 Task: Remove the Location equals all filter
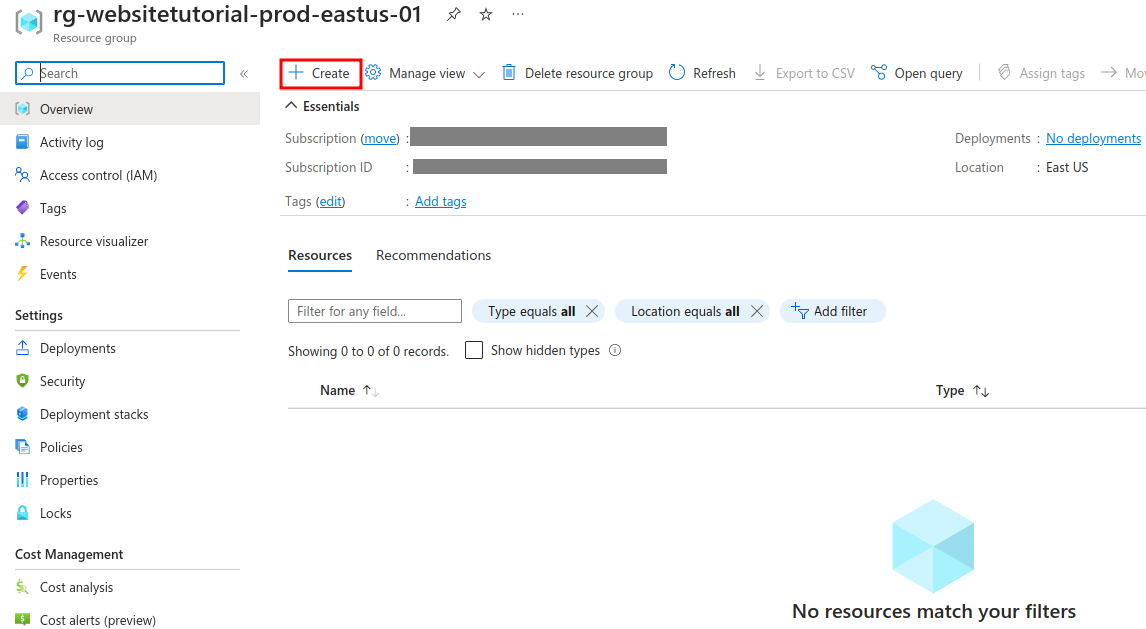[757, 312]
